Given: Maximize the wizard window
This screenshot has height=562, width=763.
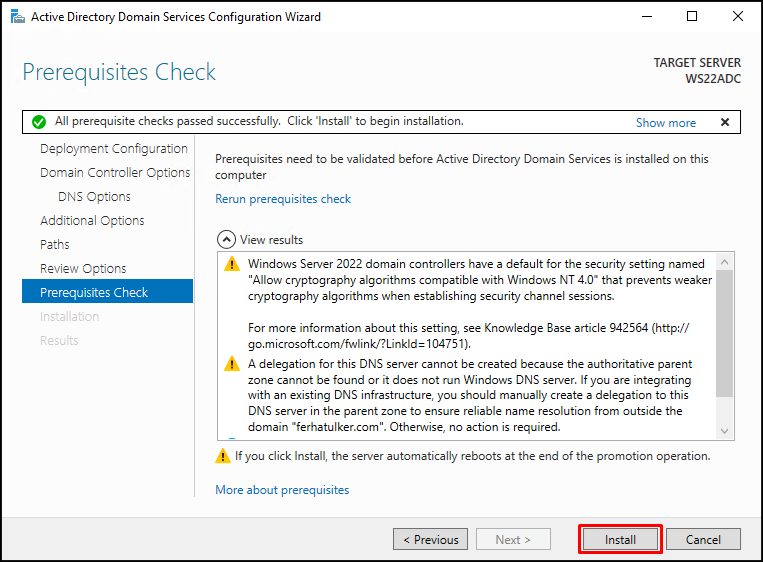Looking at the screenshot, I should coord(691,16).
